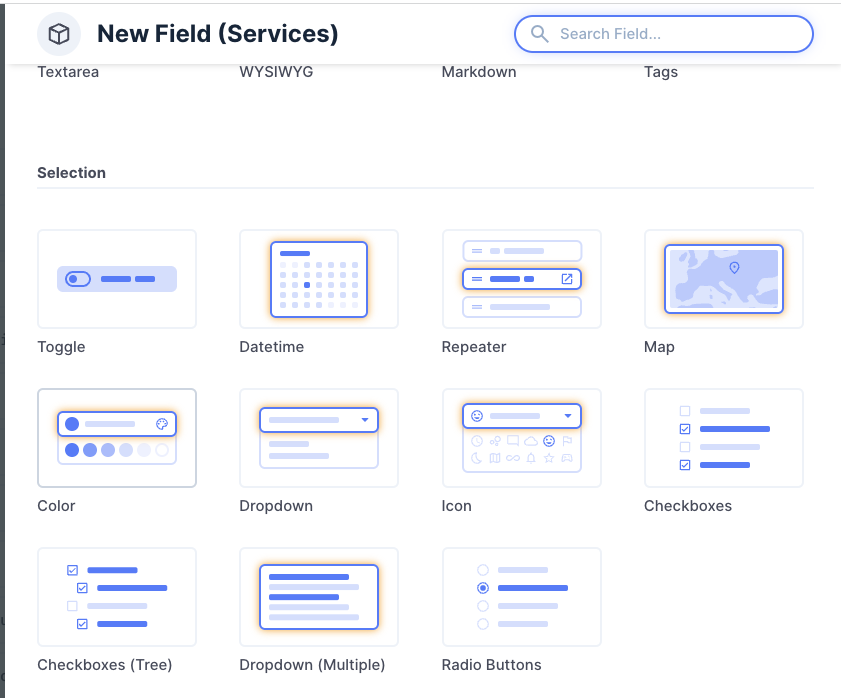Choose the Radio Buttons field tile
Screen dimensions: 841x698
pyautogui.click(x=521, y=597)
